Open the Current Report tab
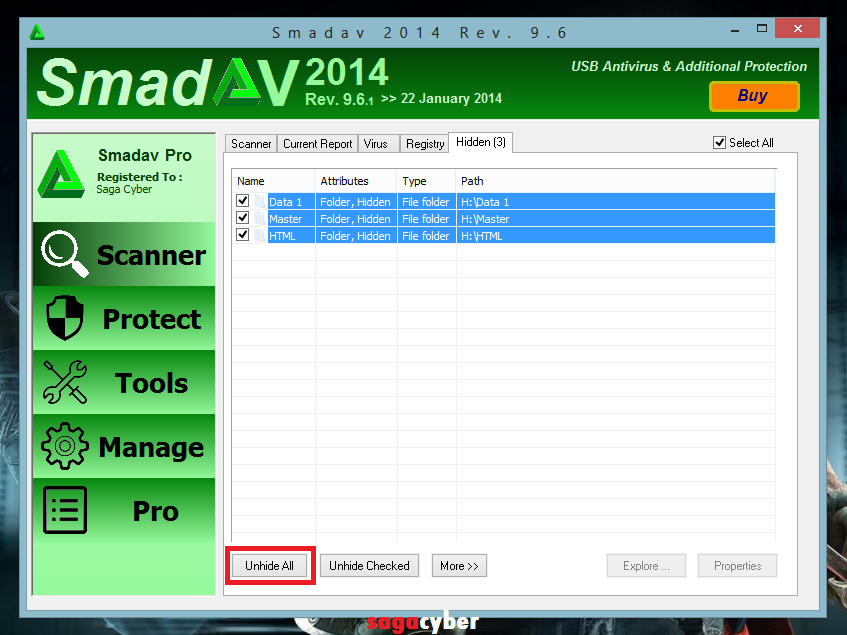847x635 pixels. point(318,144)
